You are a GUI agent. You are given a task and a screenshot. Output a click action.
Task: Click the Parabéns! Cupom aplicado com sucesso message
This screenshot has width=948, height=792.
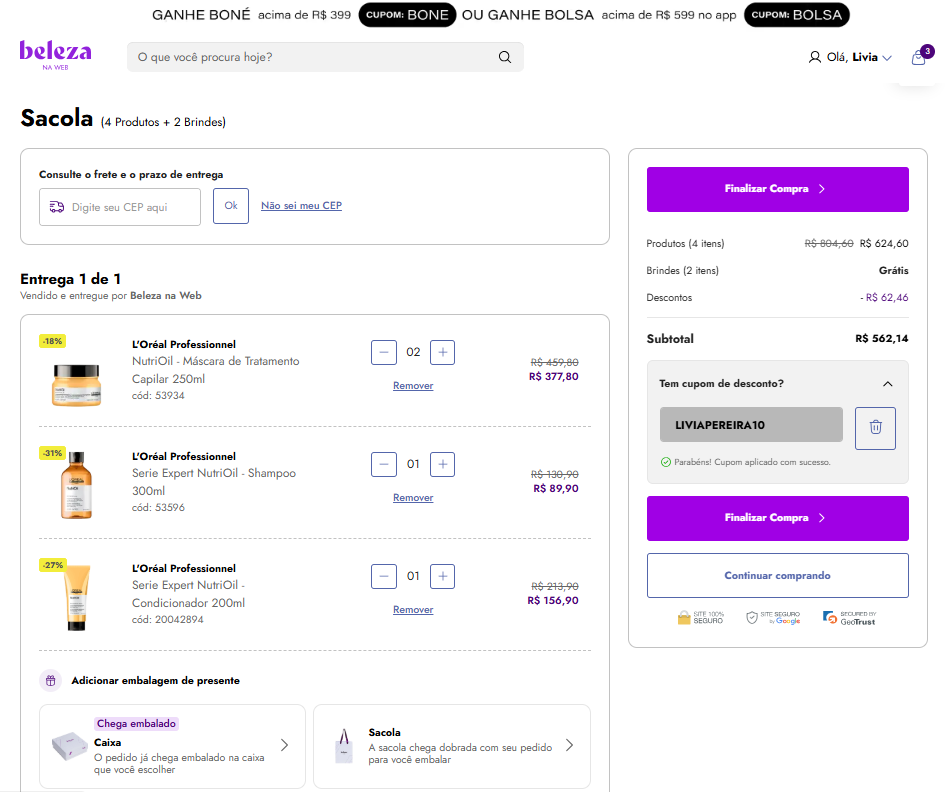point(746,462)
